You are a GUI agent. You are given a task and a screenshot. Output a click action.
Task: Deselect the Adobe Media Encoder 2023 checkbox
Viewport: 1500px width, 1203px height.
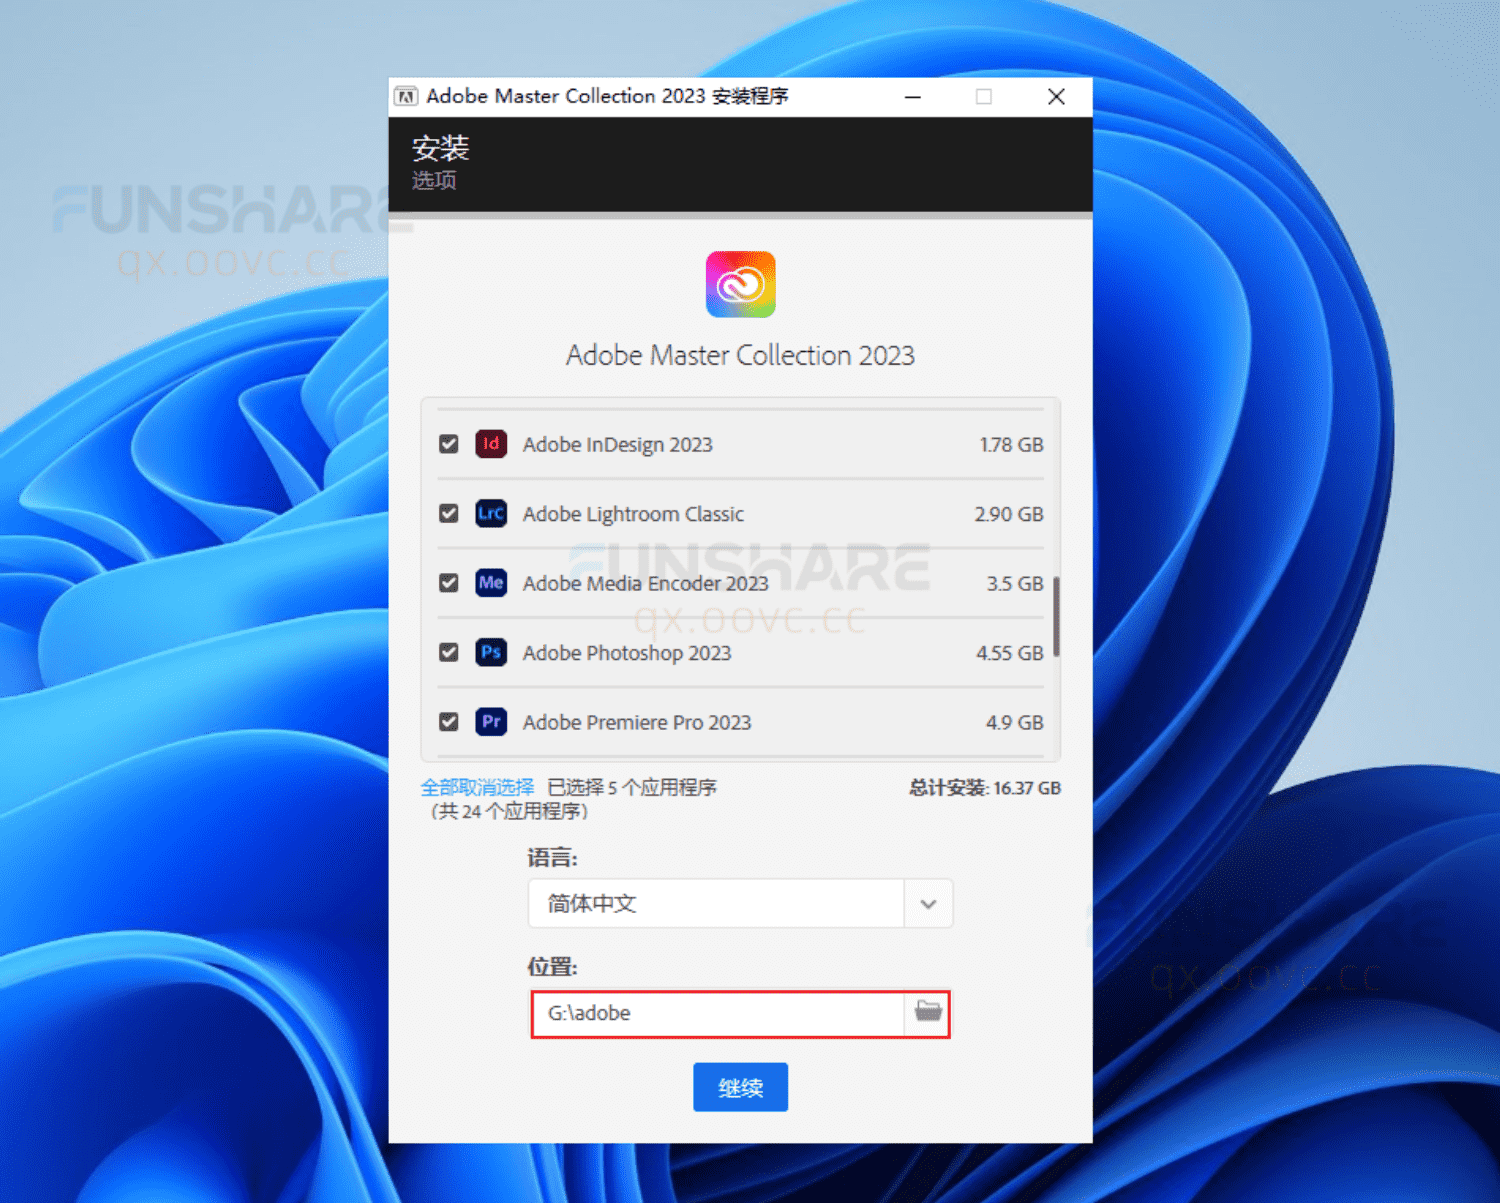(x=449, y=583)
